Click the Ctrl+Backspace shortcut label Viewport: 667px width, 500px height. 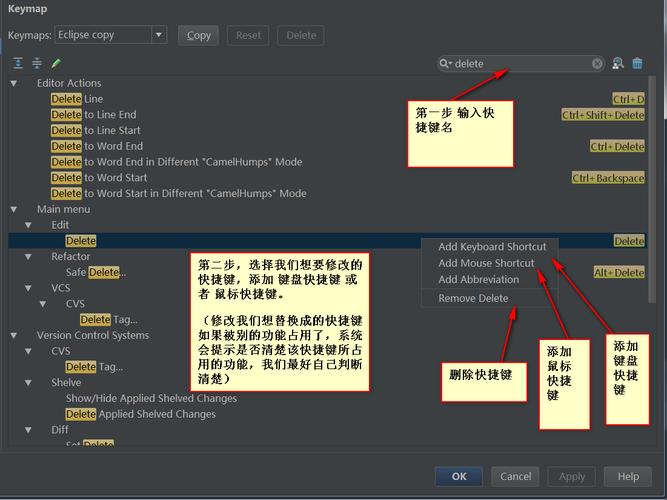pyautogui.click(x=608, y=178)
